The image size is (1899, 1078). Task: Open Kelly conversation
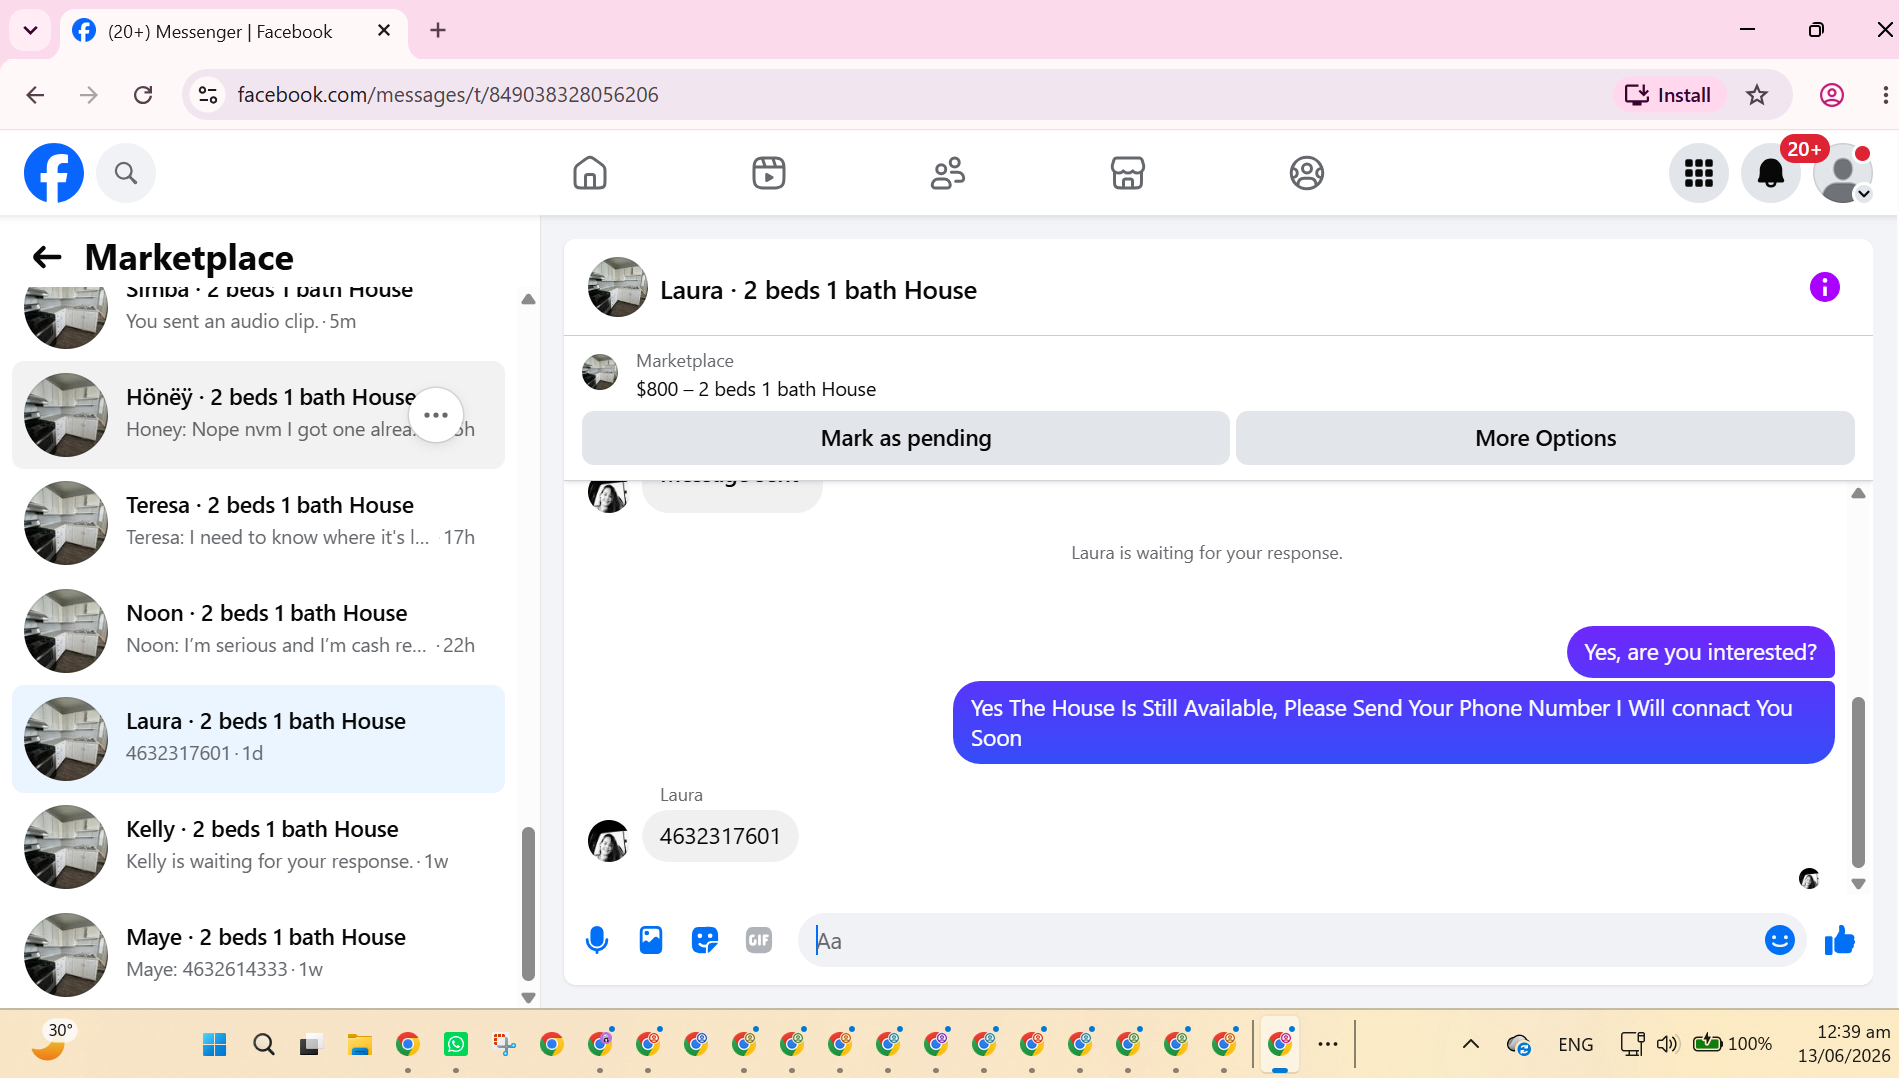tap(258, 847)
